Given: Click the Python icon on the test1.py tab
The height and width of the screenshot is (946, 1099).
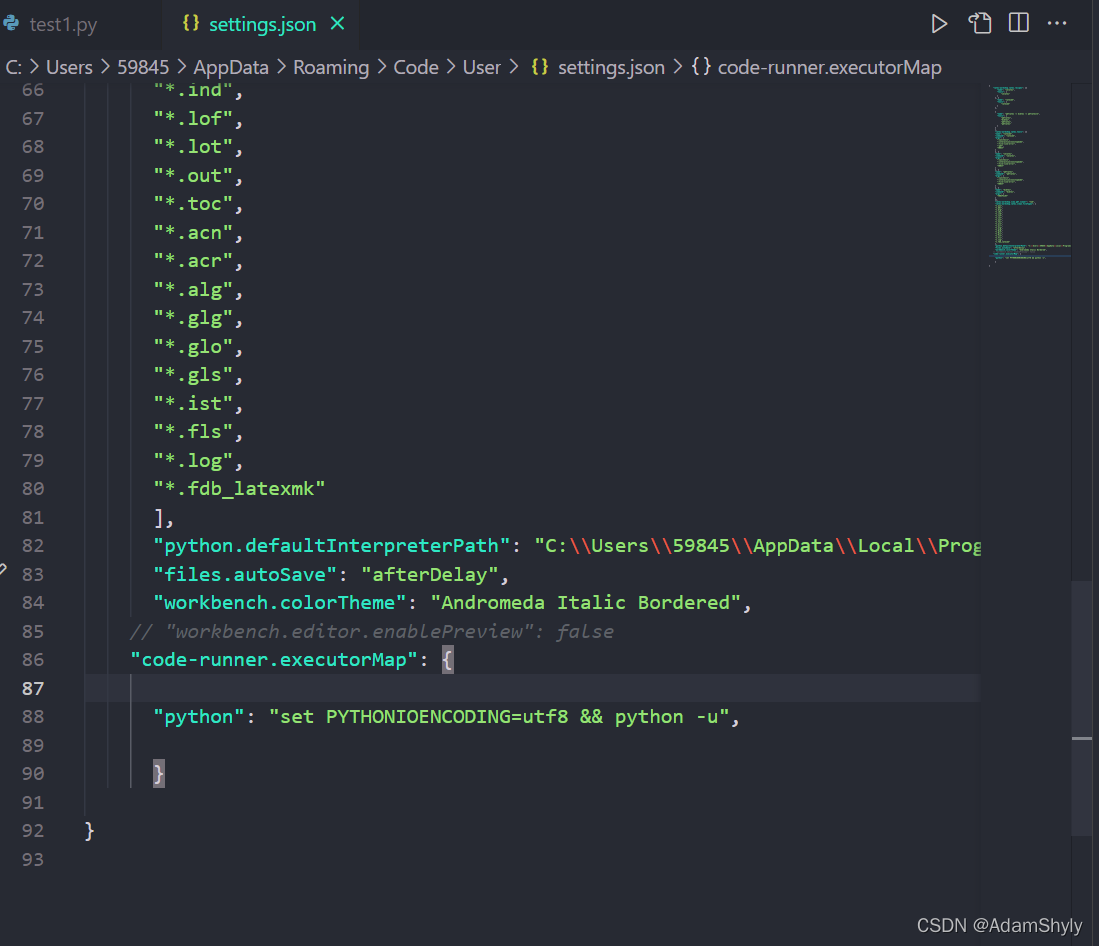Looking at the screenshot, I should tap(14, 24).
